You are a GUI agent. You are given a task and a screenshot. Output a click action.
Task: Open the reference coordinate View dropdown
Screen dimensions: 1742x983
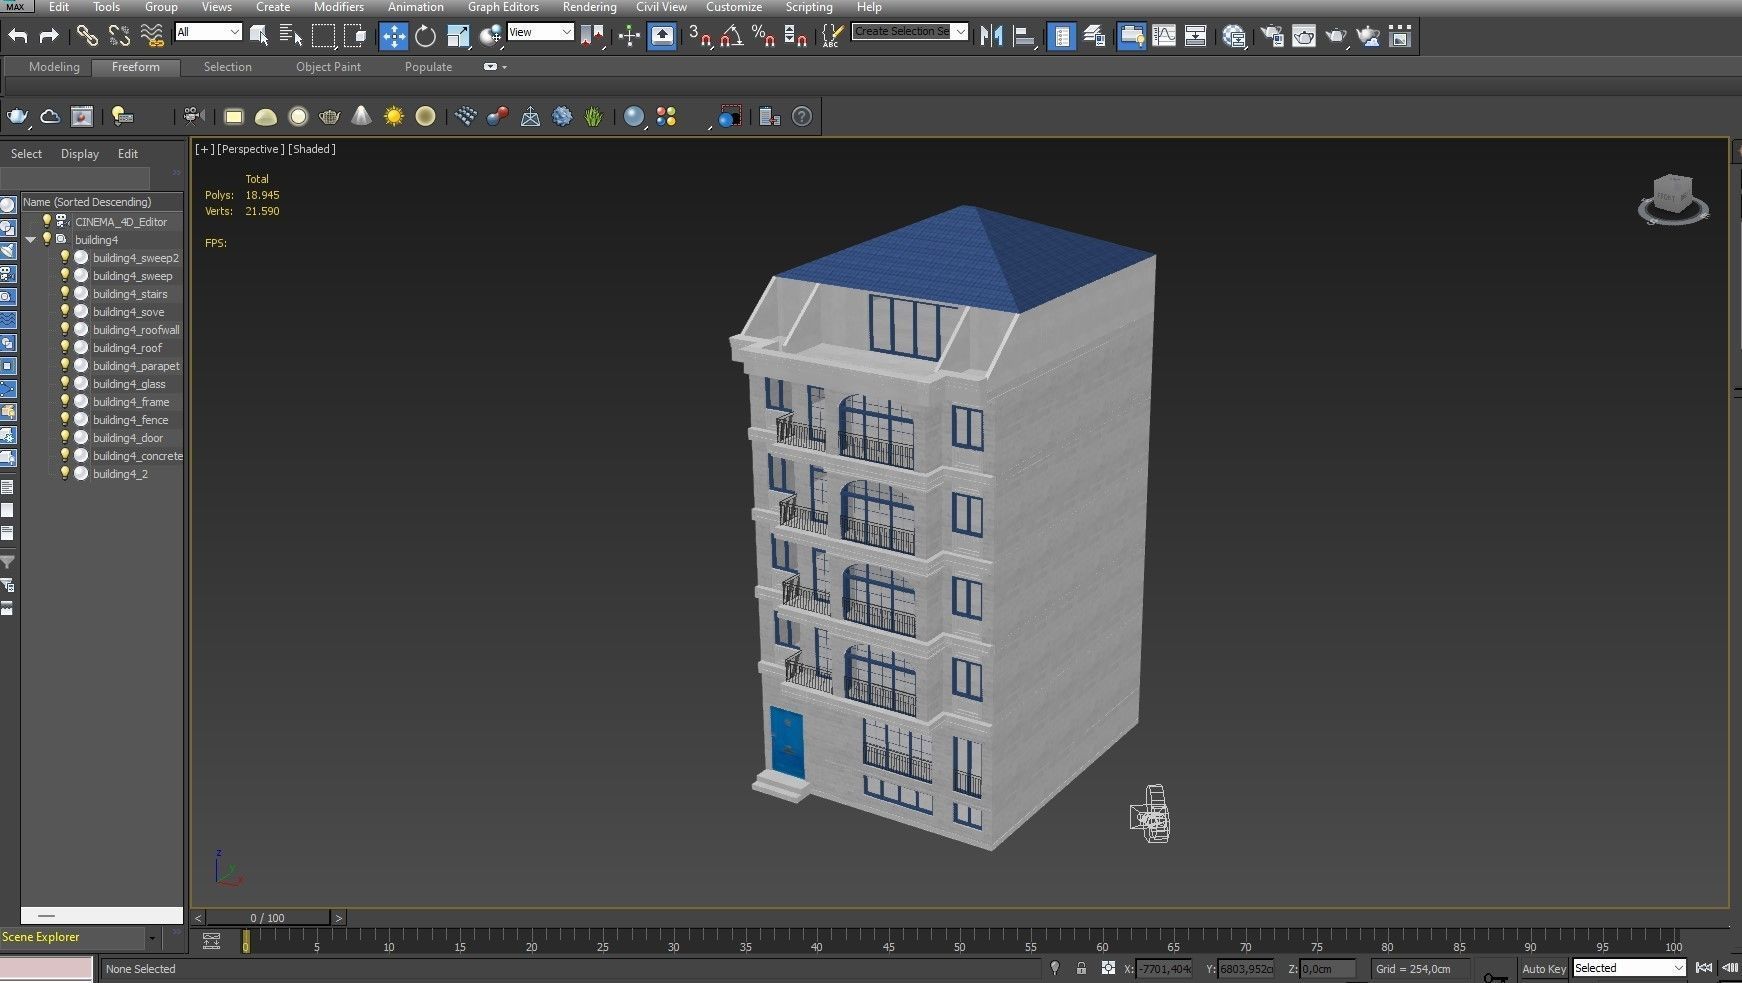pos(540,32)
